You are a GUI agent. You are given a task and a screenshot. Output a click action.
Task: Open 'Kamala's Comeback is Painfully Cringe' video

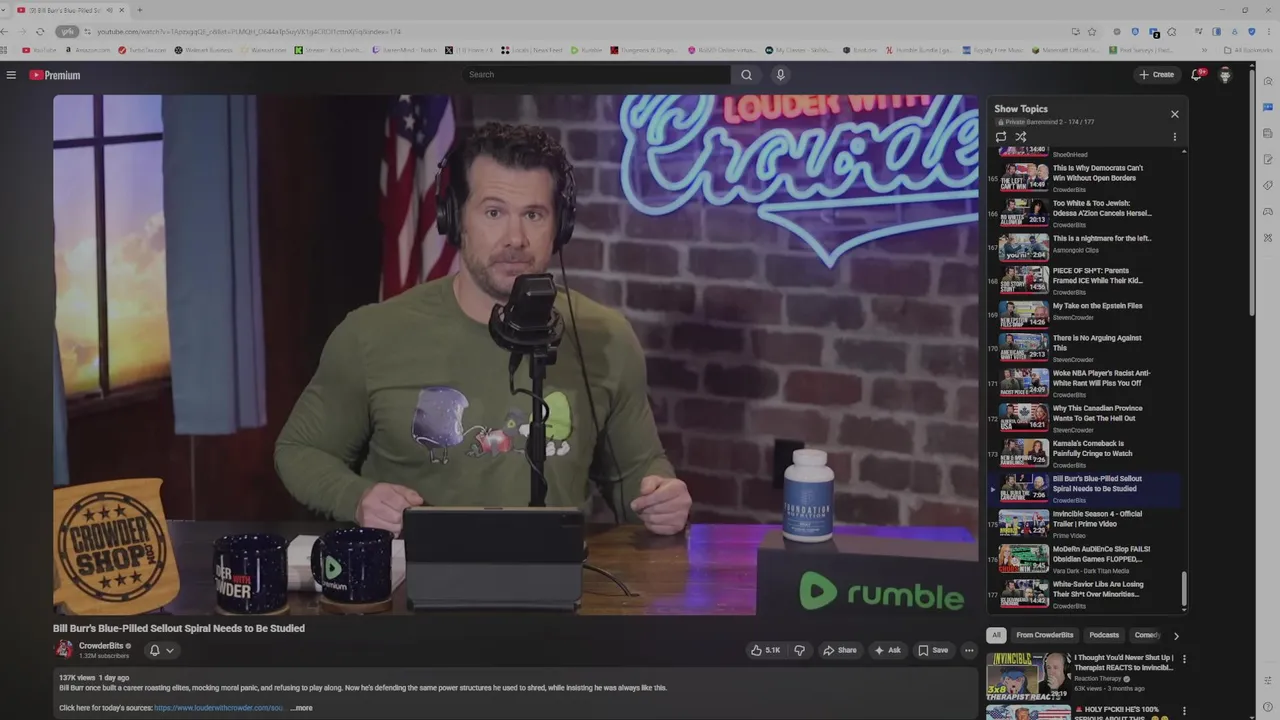(x=1085, y=453)
